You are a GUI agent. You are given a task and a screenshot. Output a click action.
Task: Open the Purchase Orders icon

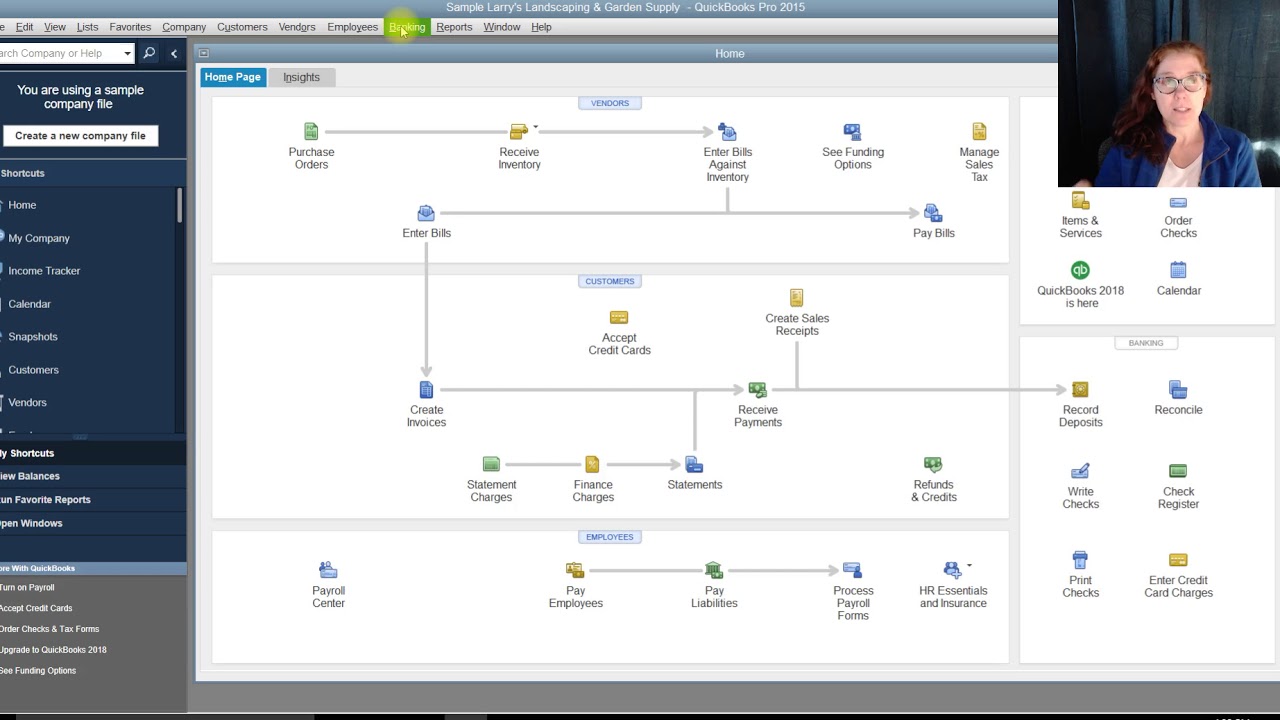coord(311,132)
